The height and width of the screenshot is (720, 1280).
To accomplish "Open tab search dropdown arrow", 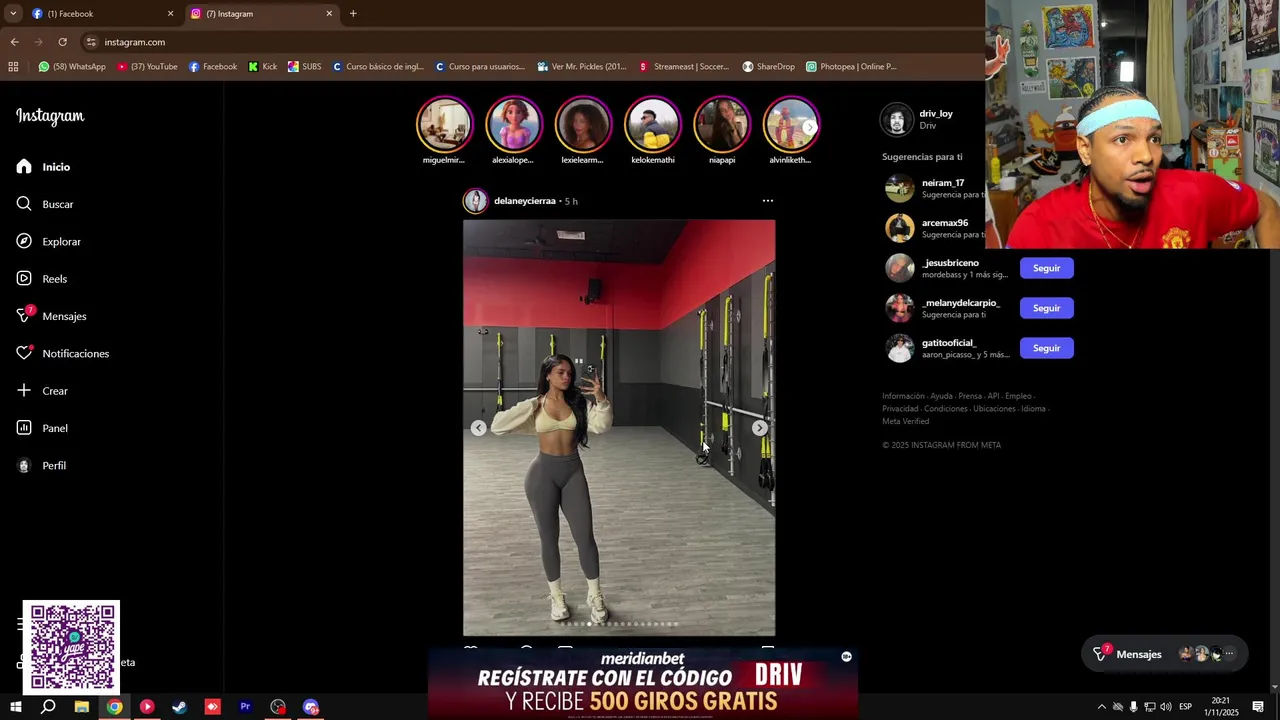I will point(12,14).
